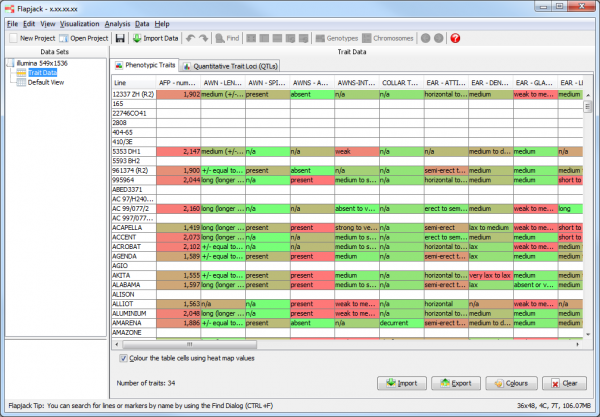The height and width of the screenshot is (417, 600).
Task: Click the horizontal scrollbar thumb under the table
Action: point(189,344)
